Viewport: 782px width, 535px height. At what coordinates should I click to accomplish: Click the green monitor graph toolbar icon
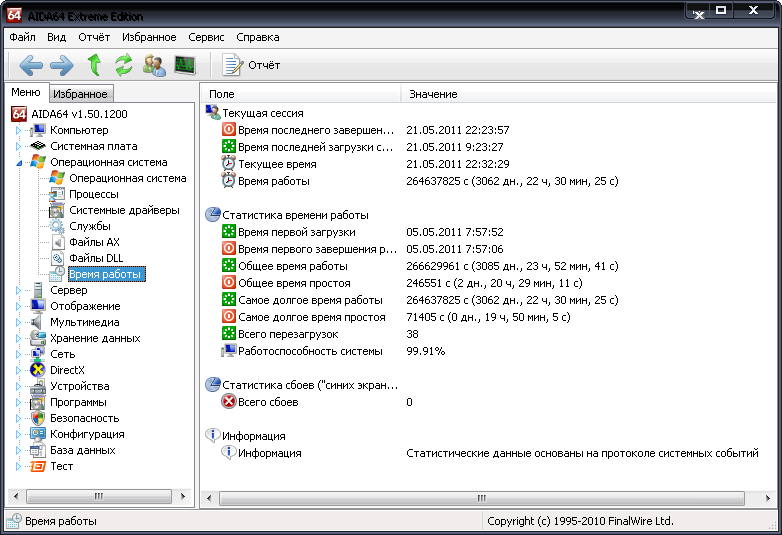click(x=185, y=65)
